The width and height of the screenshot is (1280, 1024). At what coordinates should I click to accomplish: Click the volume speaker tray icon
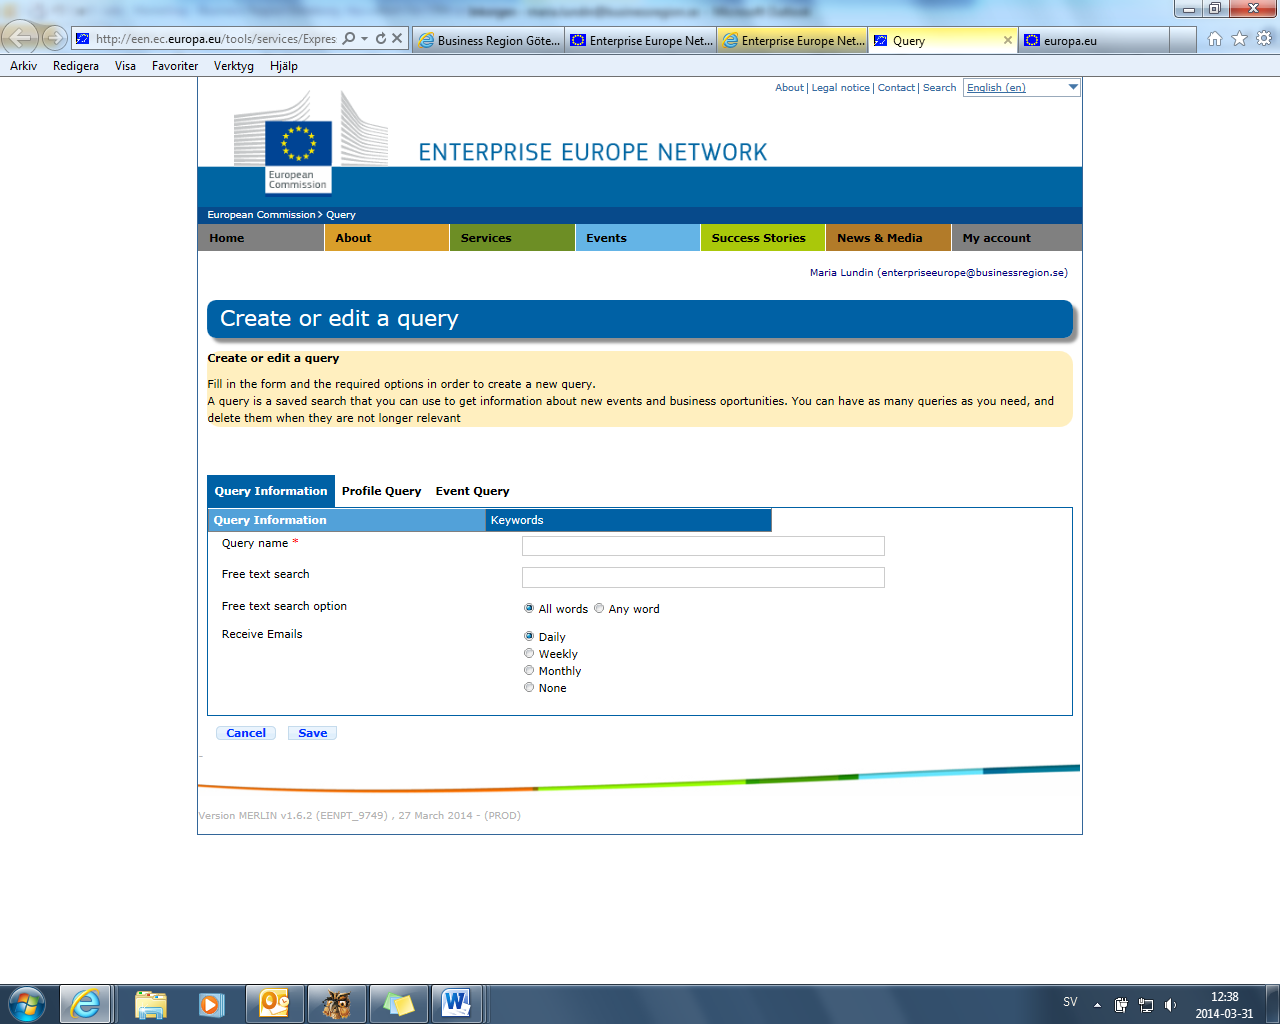(1170, 1005)
